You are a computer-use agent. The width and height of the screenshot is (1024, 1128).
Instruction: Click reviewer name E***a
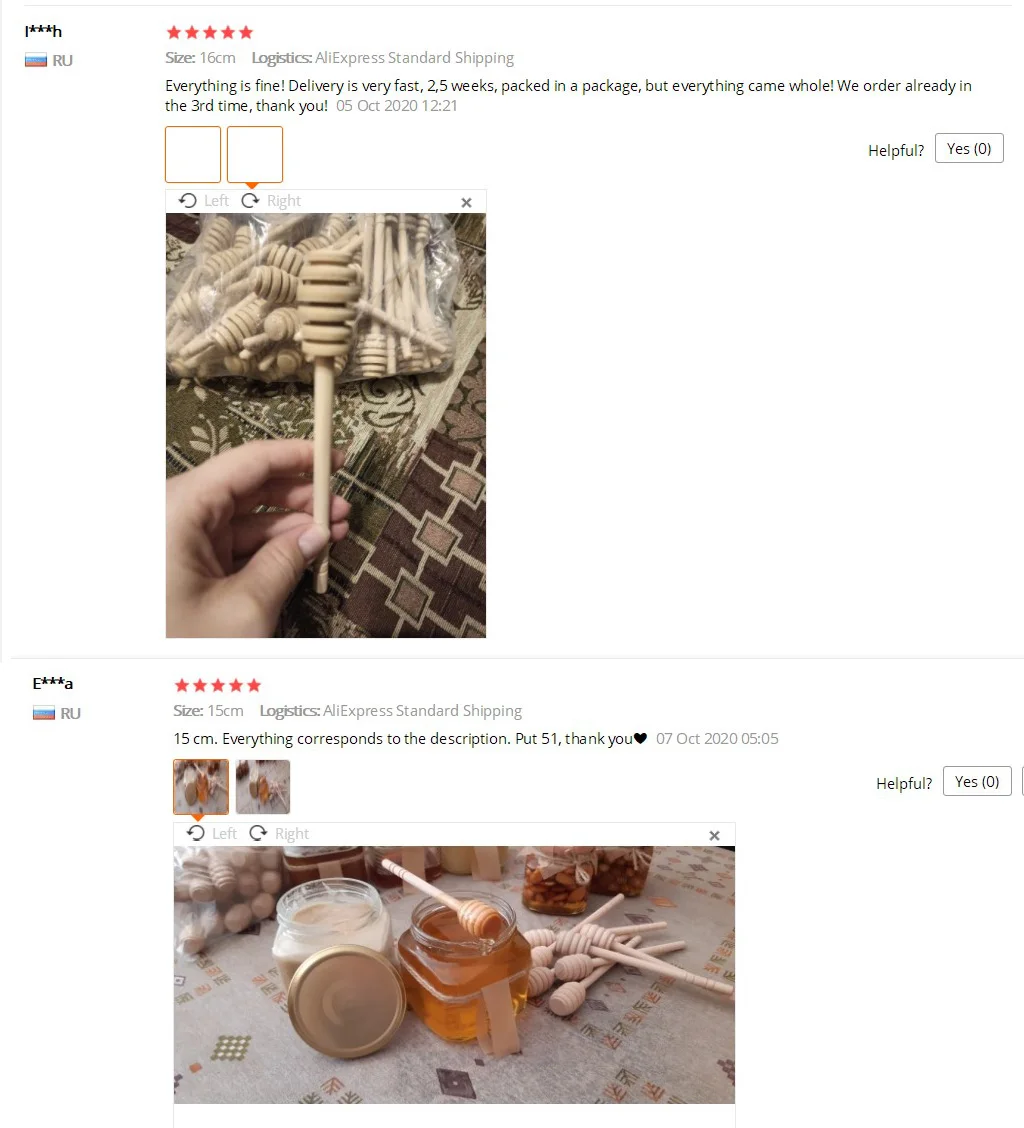click(x=53, y=683)
